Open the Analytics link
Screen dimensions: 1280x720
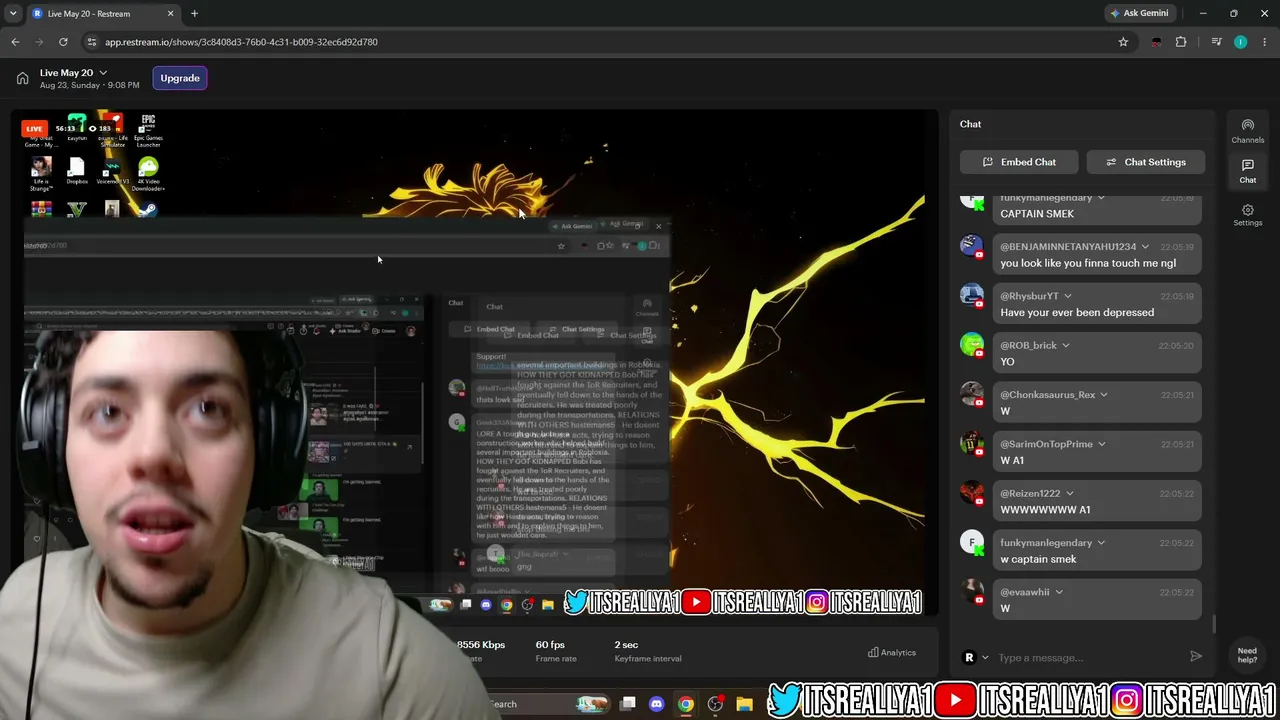pos(892,652)
